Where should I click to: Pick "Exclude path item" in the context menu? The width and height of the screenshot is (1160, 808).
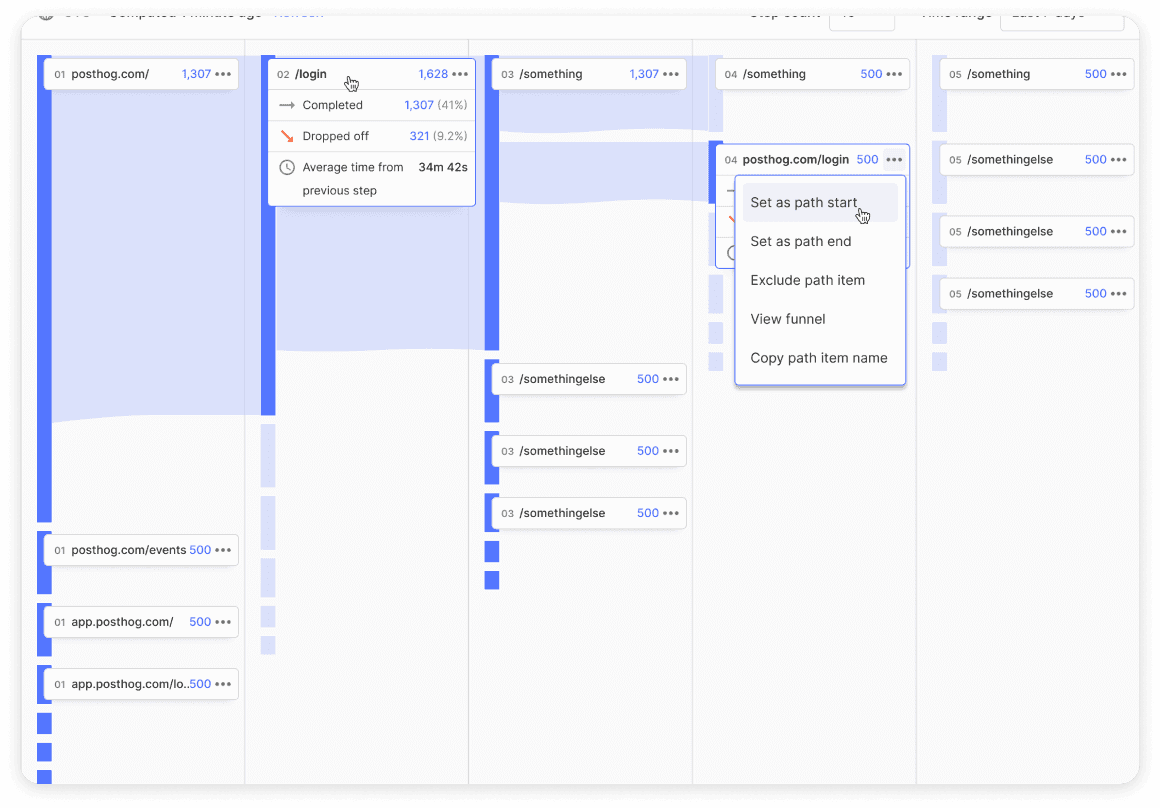click(807, 281)
